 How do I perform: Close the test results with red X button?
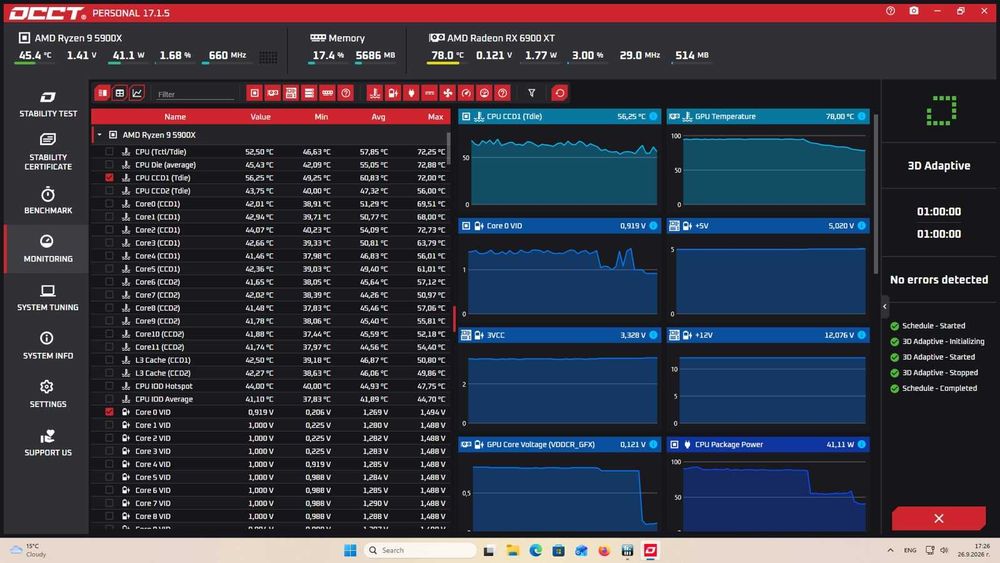point(938,518)
